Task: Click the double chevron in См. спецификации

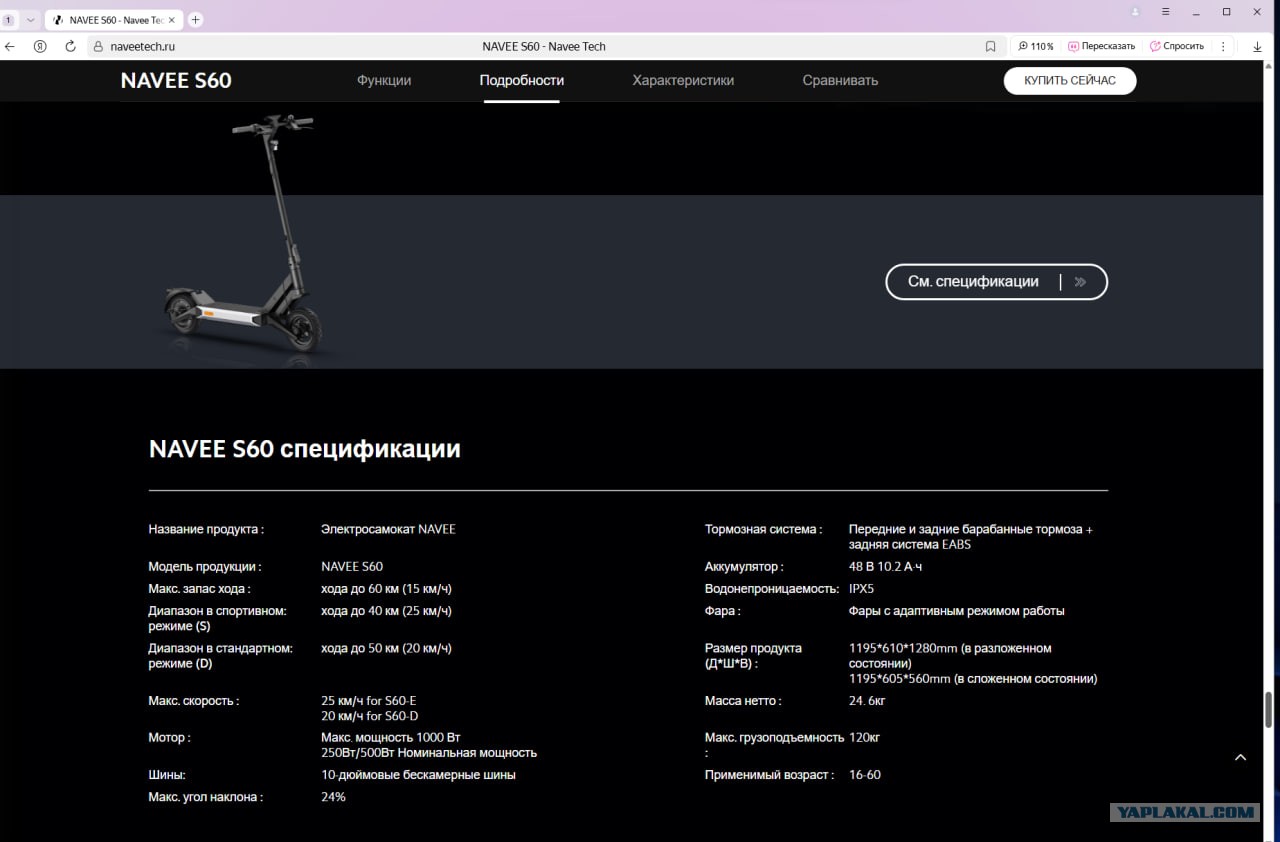Action: tap(1080, 282)
